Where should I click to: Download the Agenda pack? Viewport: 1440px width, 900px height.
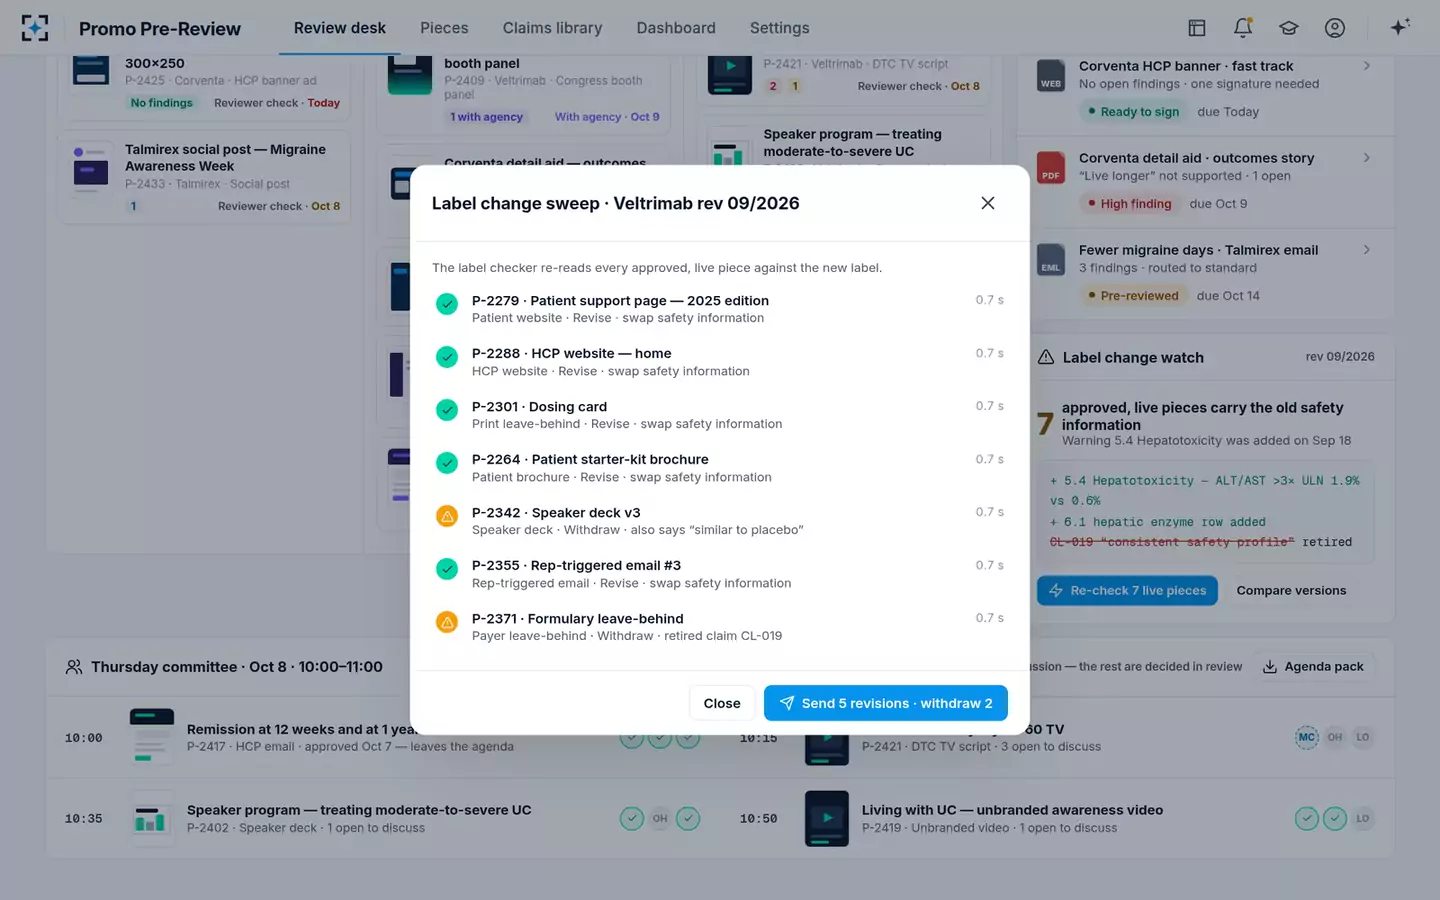pos(1314,667)
